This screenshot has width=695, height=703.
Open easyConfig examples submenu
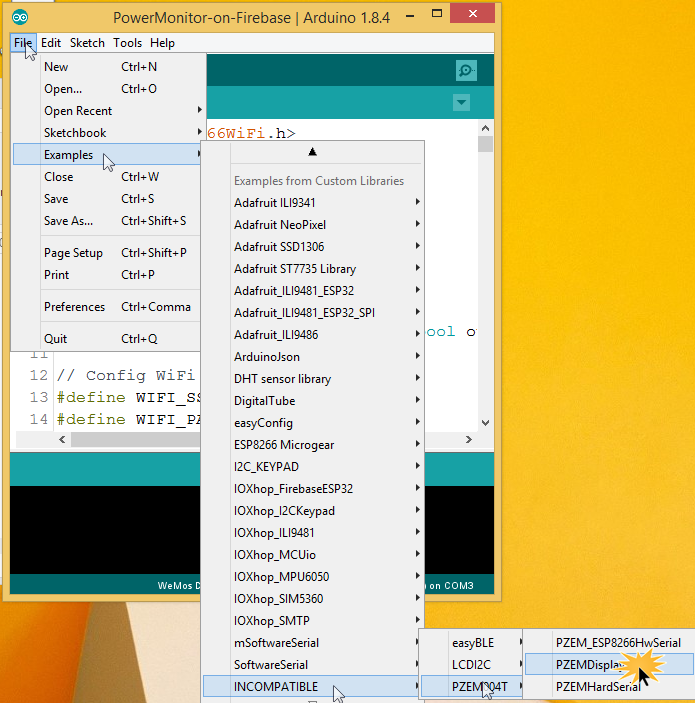click(x=313, y=423)
